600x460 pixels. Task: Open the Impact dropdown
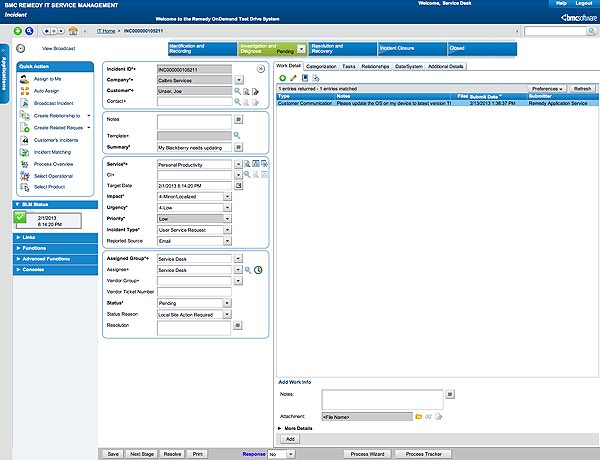[227, 196]
